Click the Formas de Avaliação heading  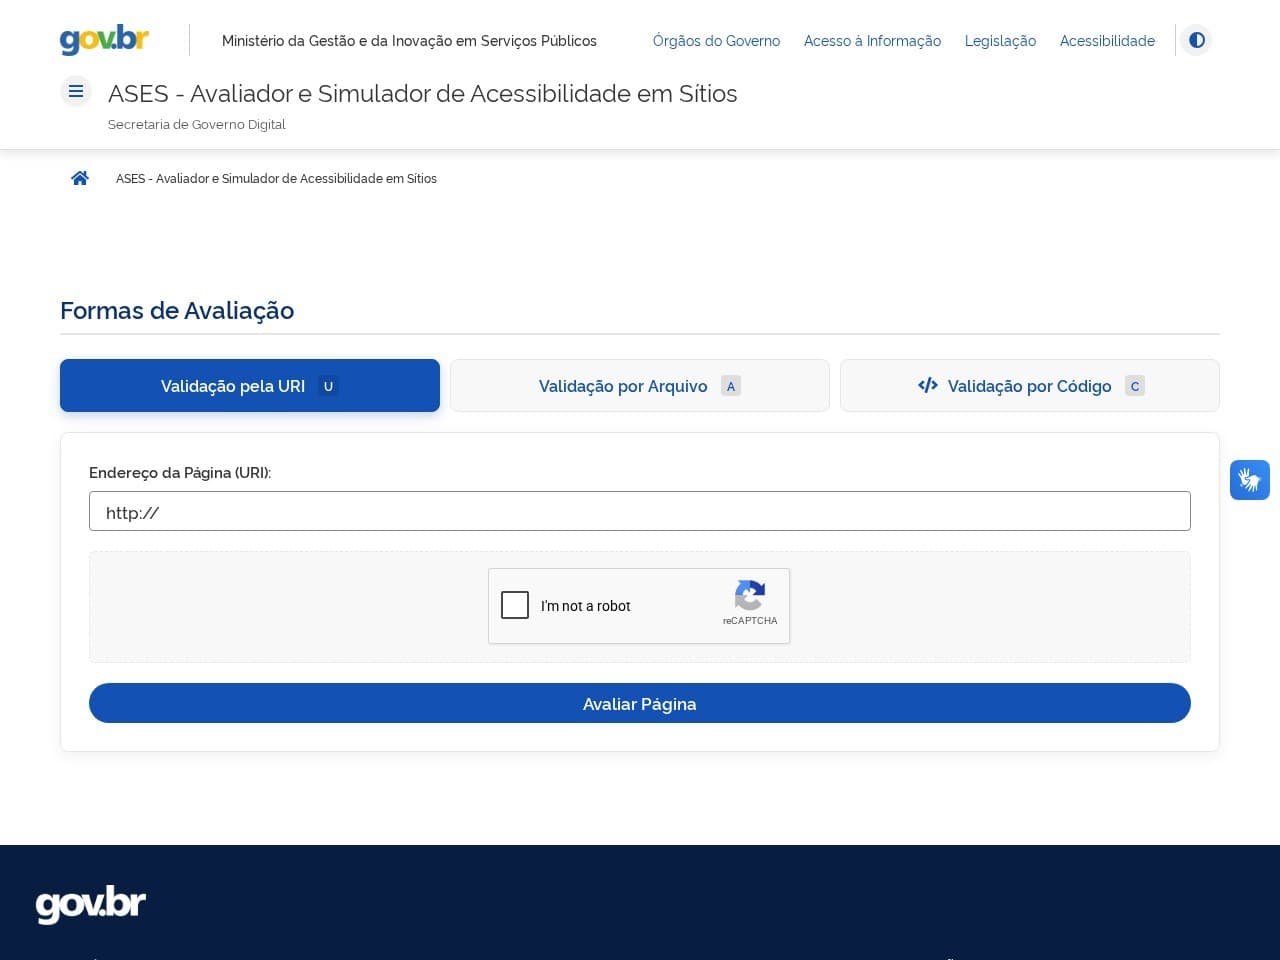(x=177, y=311)
